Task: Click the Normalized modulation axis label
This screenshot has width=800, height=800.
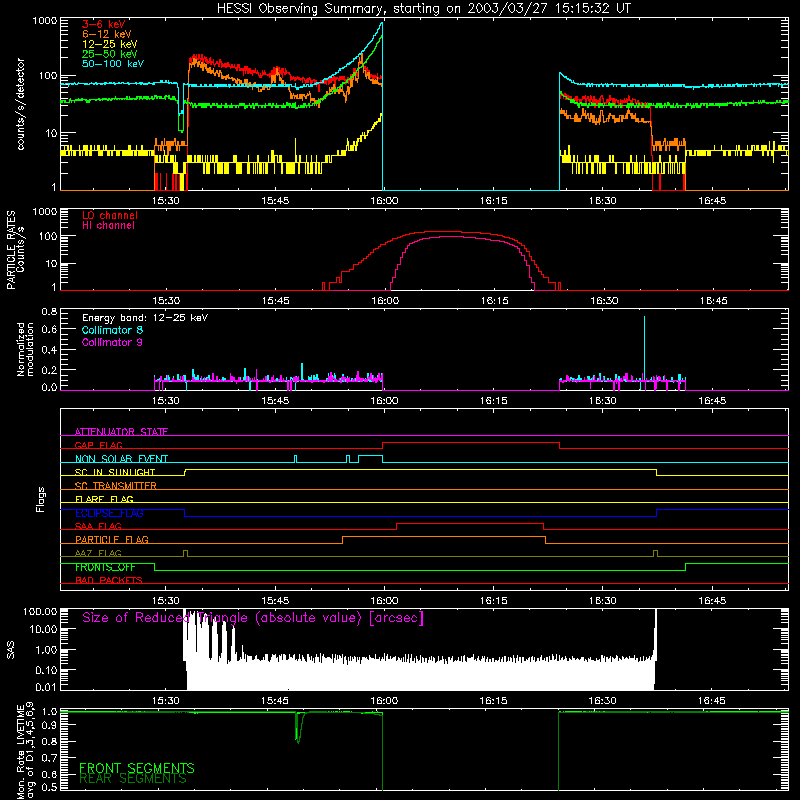Action: [x=25, y=349]
